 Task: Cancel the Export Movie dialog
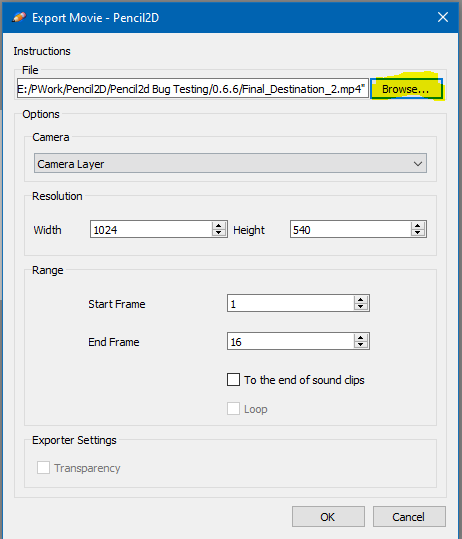[x=409, y=517]
